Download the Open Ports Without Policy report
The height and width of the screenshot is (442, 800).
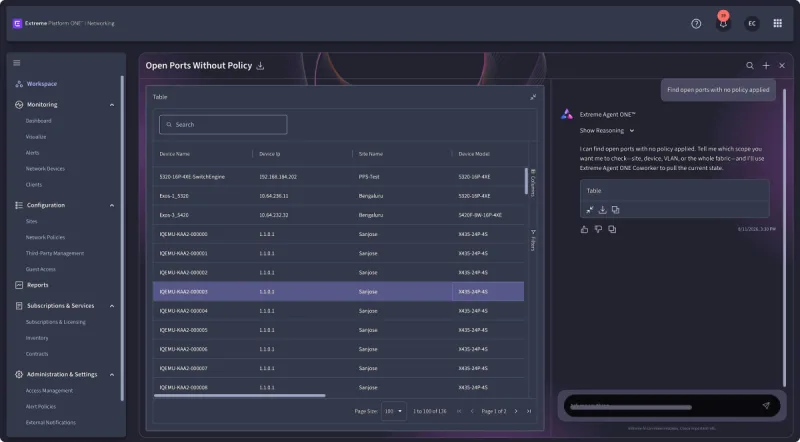[x=260, y=66]
